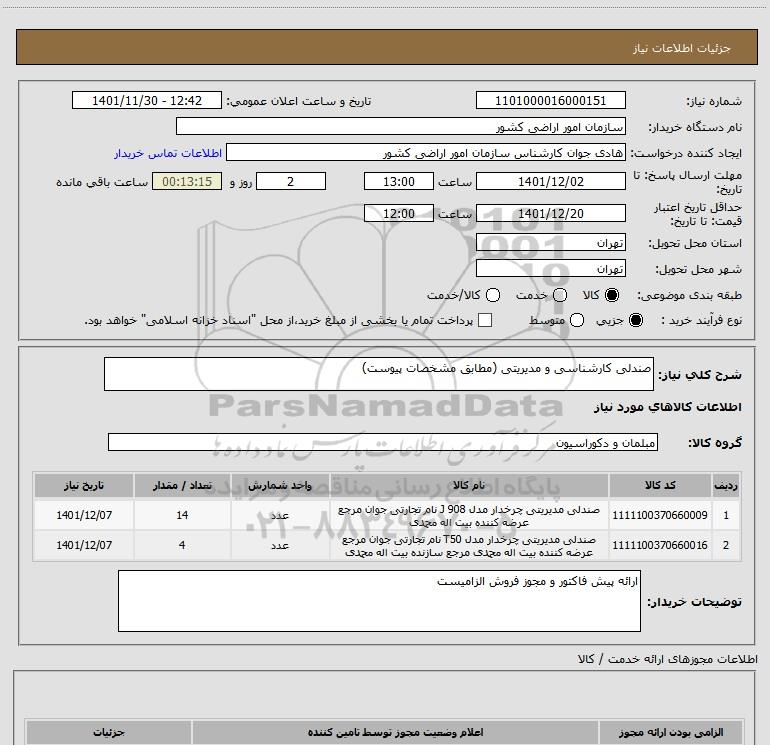Click the جزئیات column header
The image size is (770, 745).
click(x=109, y=732)
